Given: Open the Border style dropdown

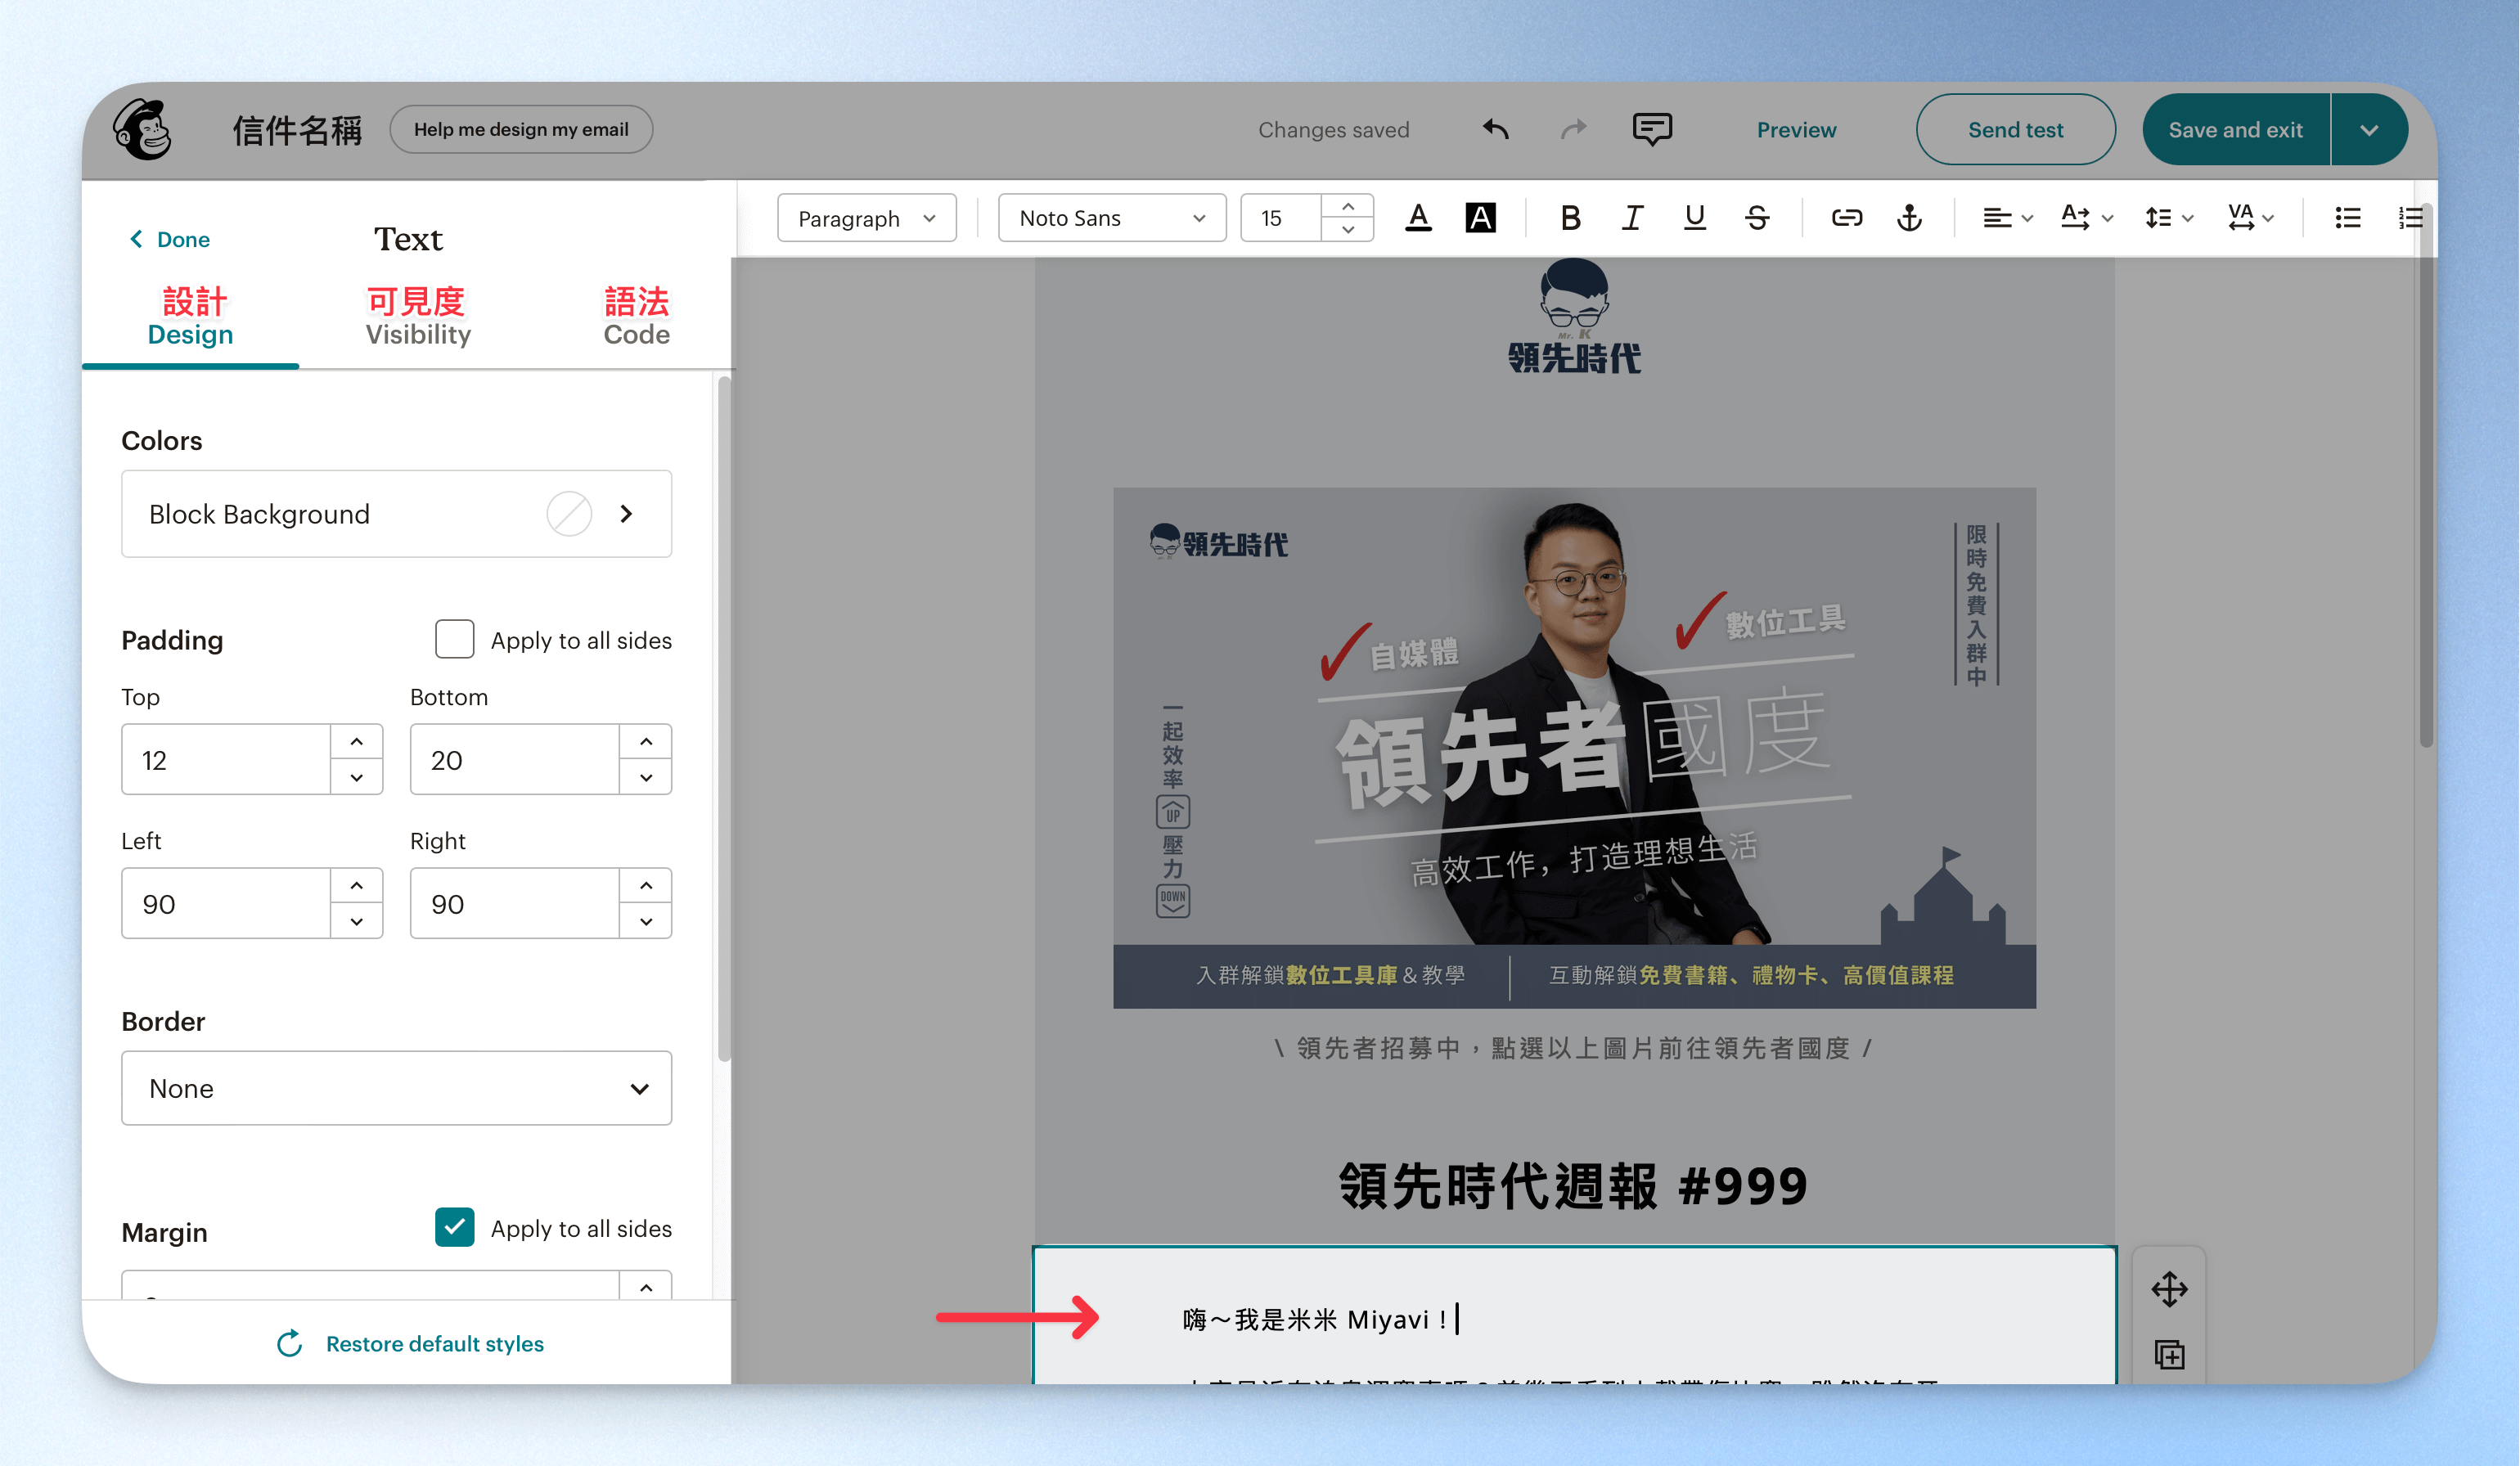Looking at the screenshot, I should (x=396, y=1088).
